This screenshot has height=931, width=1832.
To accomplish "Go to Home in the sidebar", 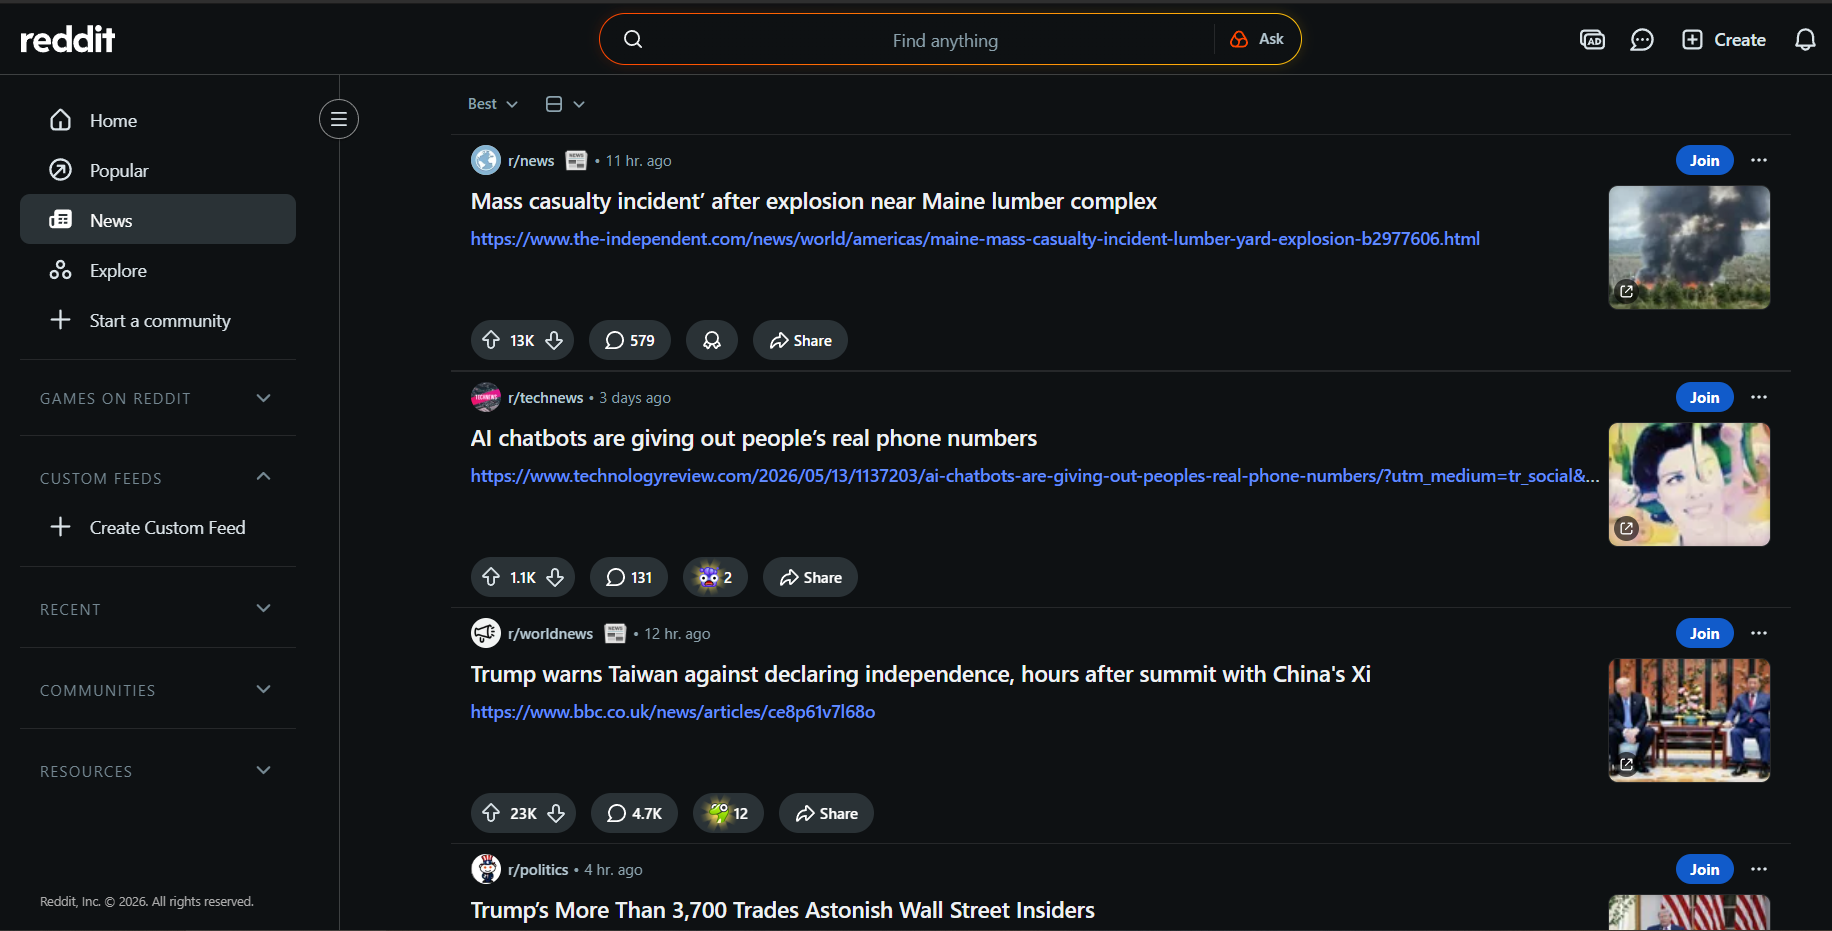I will 158,120.
